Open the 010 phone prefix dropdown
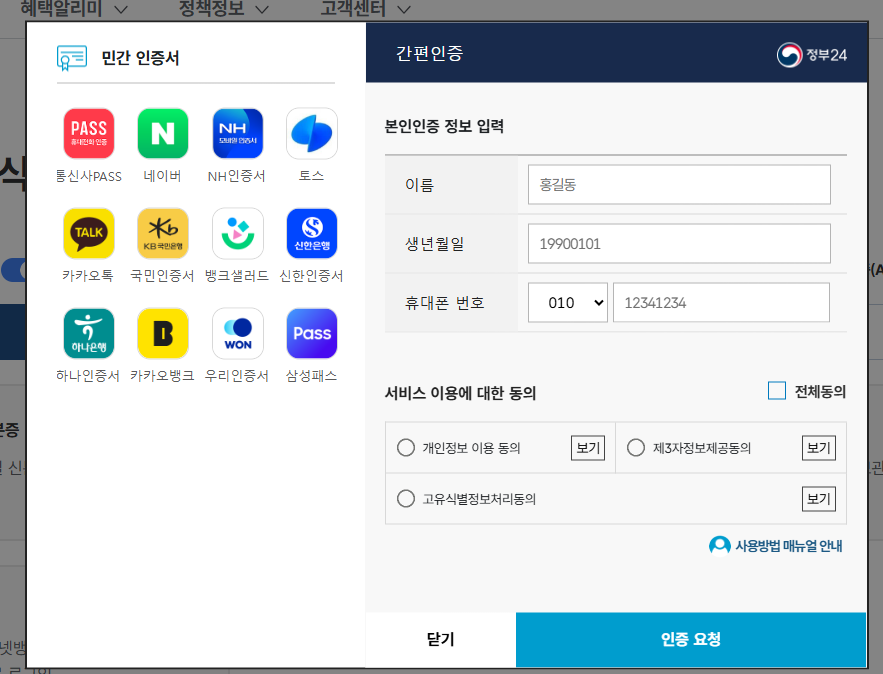The image size is (883, 674). 568,302
